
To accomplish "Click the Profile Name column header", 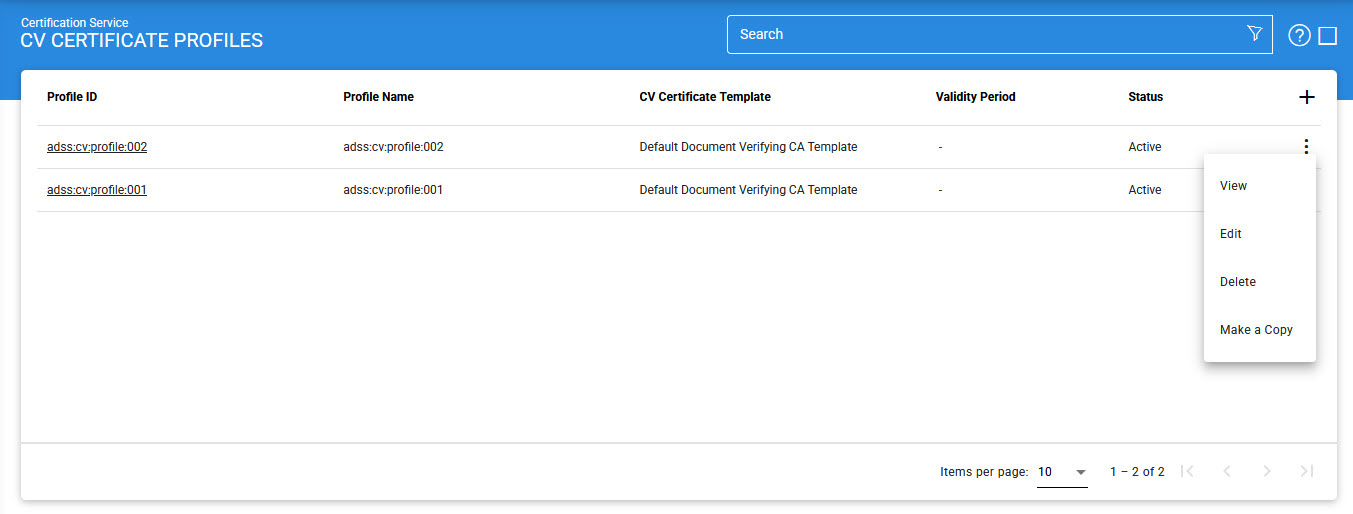I will [x=378, y=97].
